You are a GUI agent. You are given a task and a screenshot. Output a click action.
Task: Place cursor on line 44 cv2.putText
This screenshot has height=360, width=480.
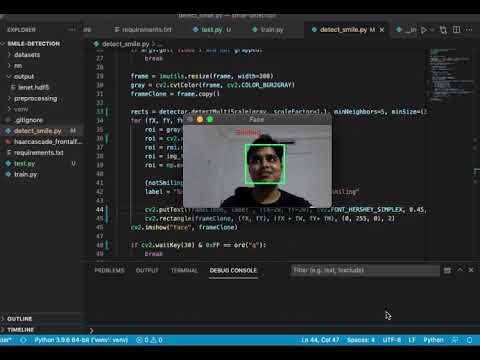[167, 210]
